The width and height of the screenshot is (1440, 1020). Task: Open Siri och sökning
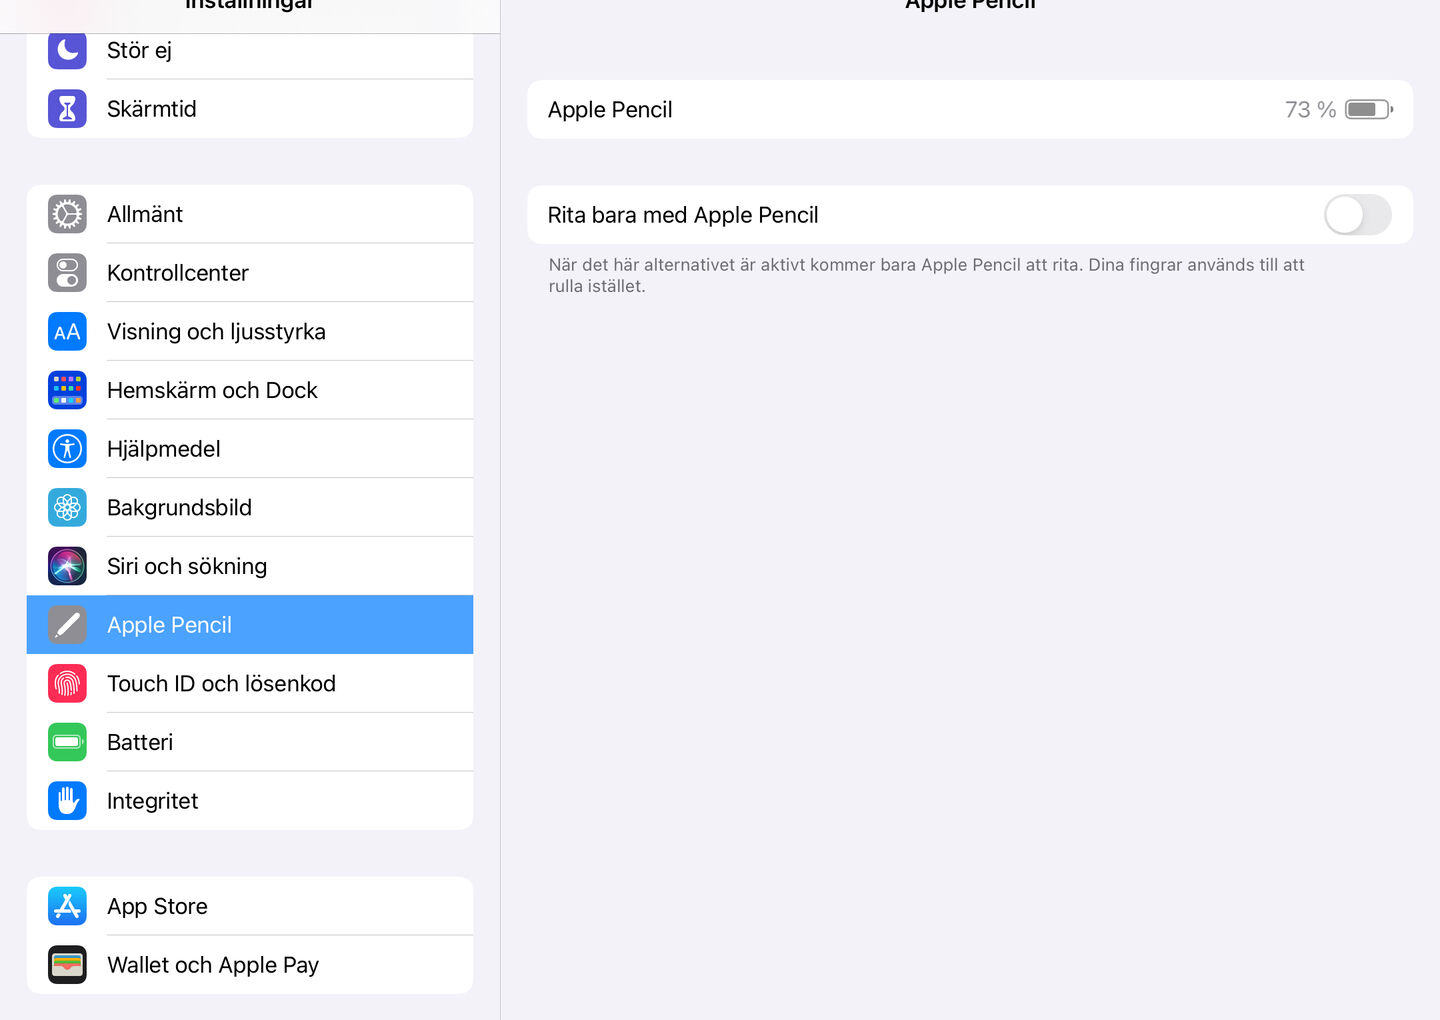[250, 566]
